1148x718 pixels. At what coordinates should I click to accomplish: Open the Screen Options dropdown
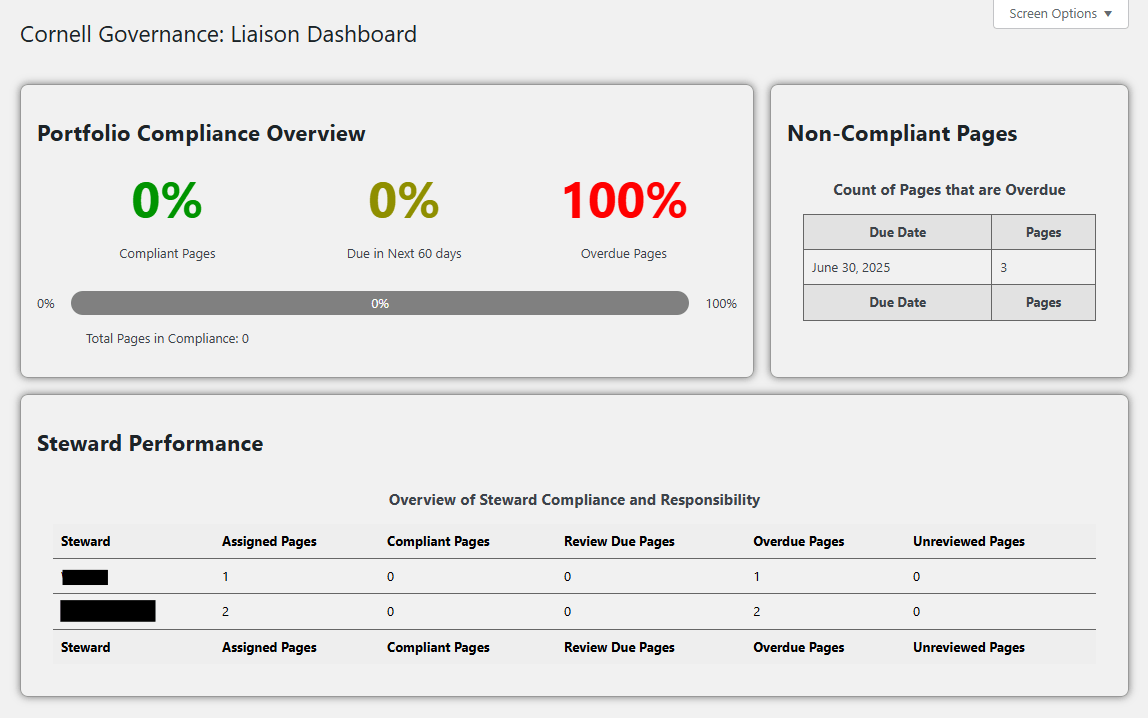[1060, 14]
